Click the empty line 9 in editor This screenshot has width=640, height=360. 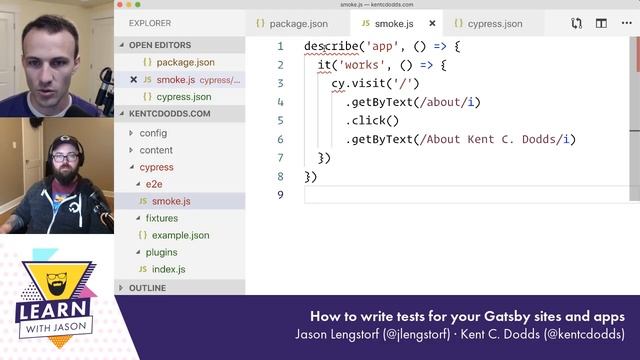click(467, 195)
